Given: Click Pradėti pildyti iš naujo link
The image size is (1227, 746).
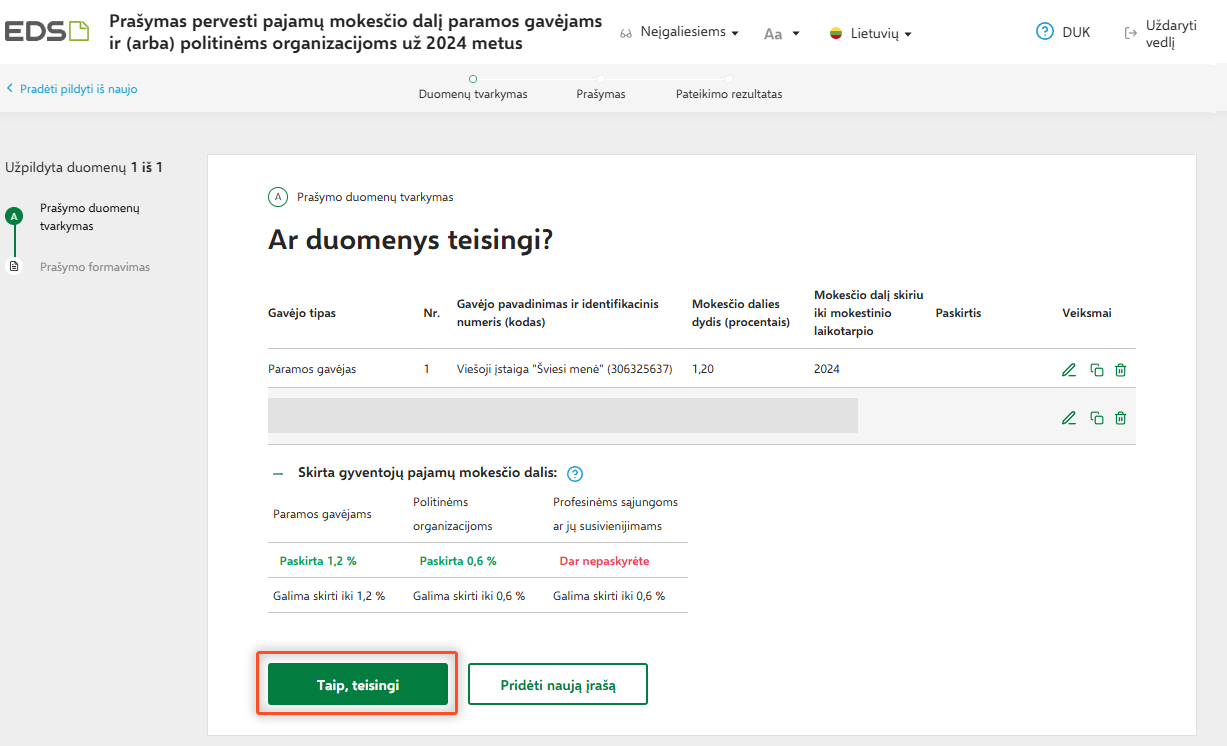Looking at the screenshot, I should [72, 89].
